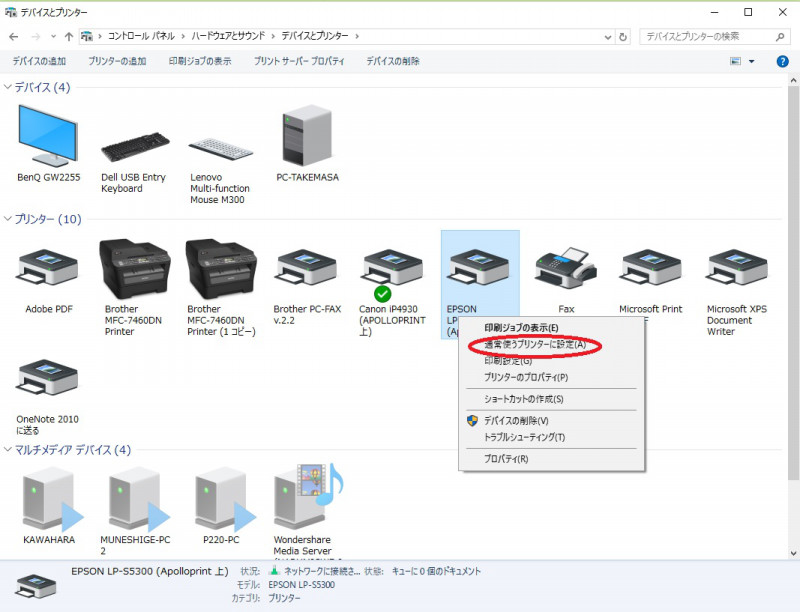Select the Microsoft XPS Document Writer icon

tap(736, 268)
